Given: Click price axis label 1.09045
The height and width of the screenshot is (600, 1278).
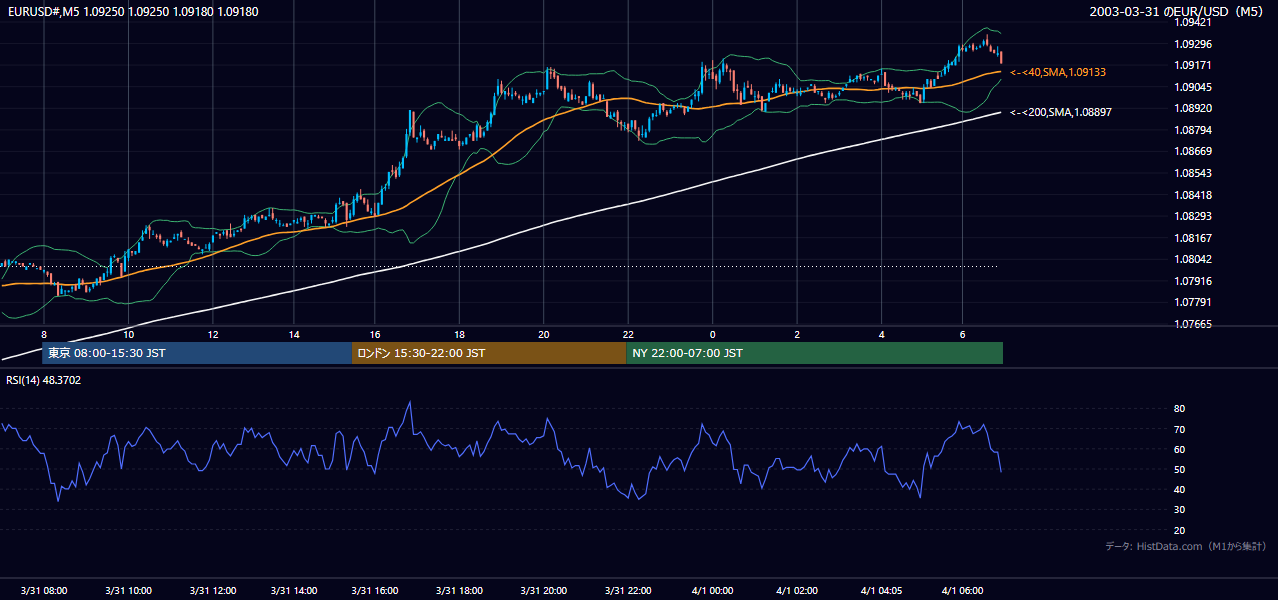Looking at the screenshot, I should coord(1193,87).
